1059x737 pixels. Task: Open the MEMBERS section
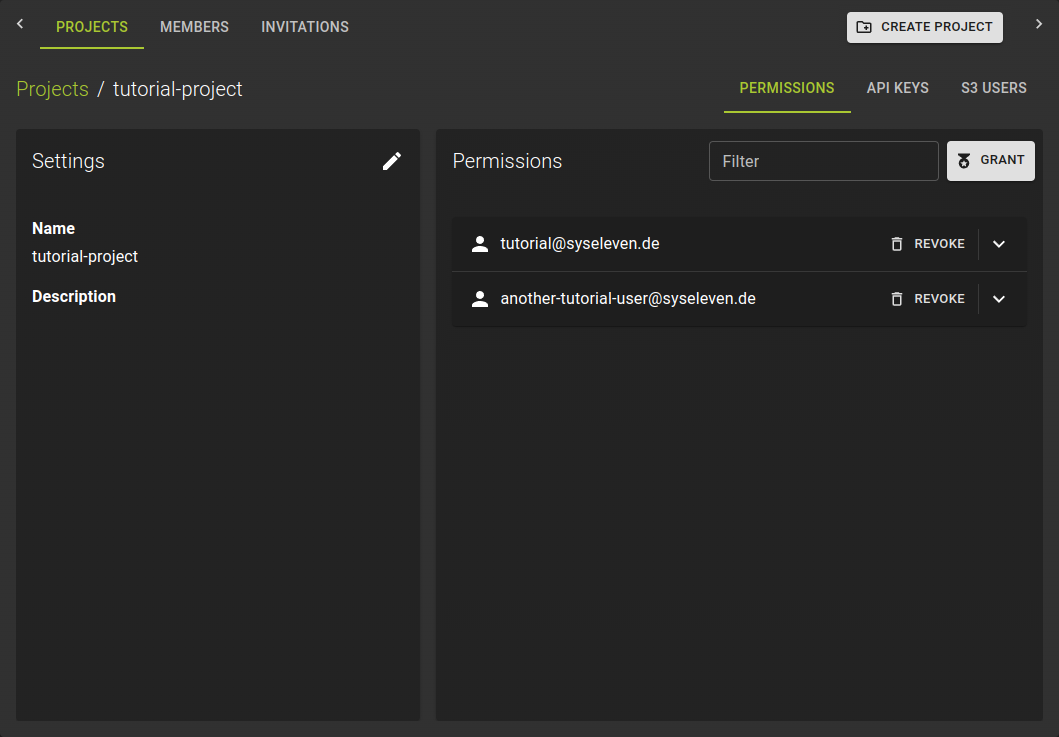pyautogui.click(x=194, y=27)
